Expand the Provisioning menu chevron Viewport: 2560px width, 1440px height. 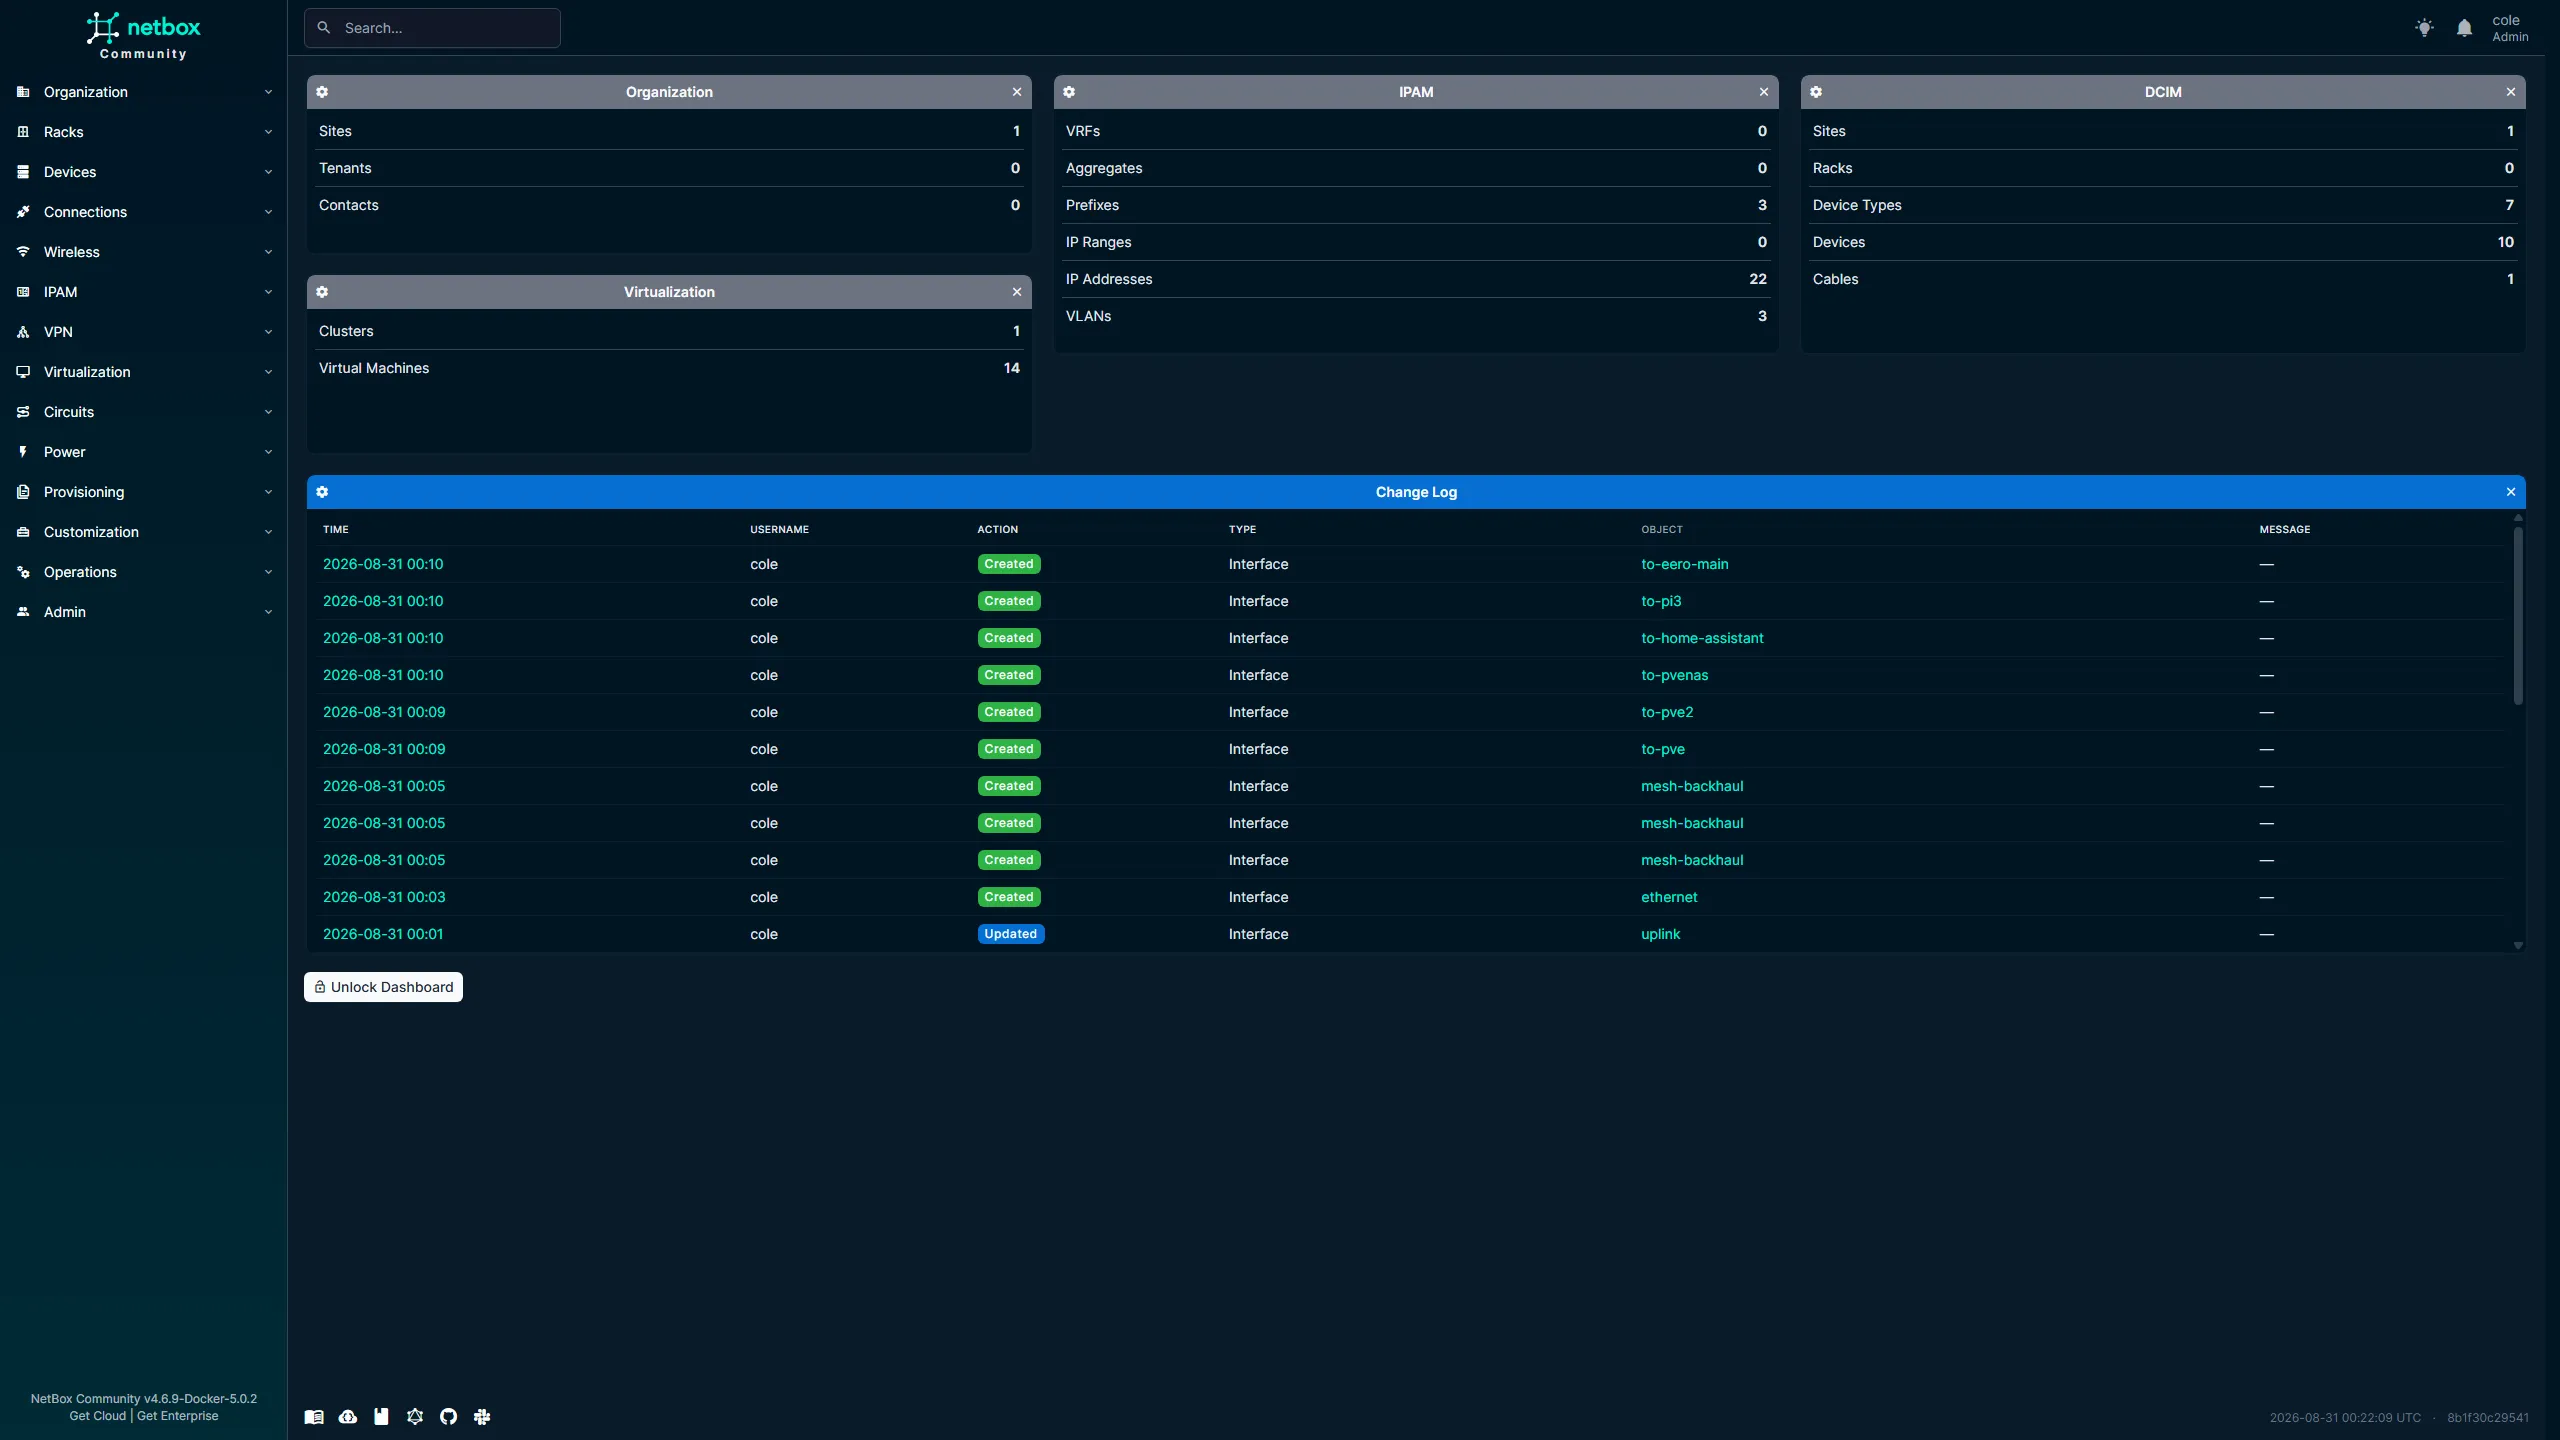coord(268,492)
